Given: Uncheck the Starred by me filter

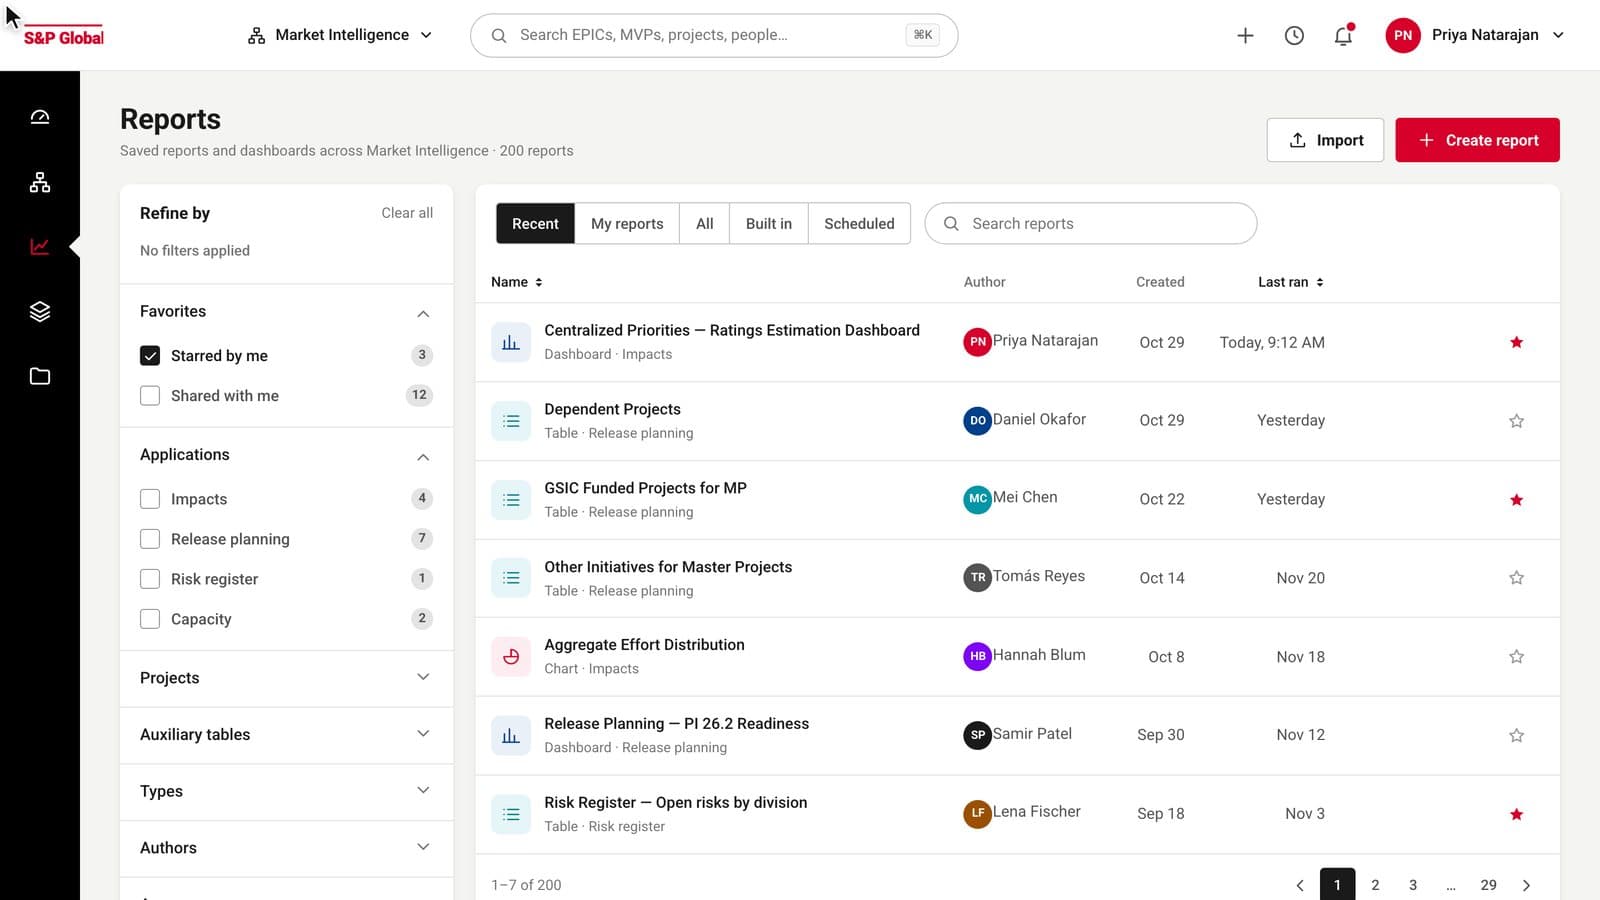Looking at the screenshot, I should click(x=150, y=355).
